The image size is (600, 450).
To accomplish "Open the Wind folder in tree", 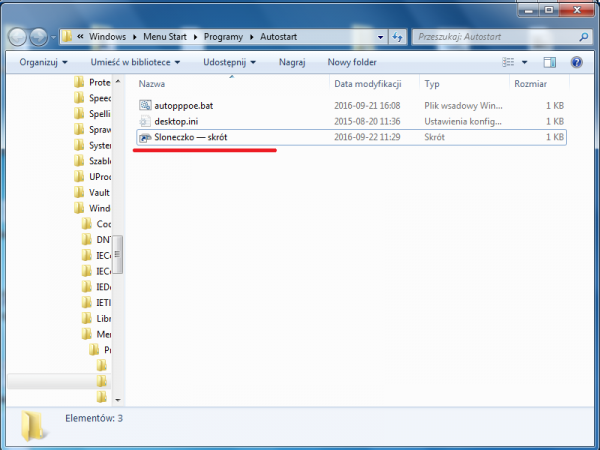I will pos(92,208).
